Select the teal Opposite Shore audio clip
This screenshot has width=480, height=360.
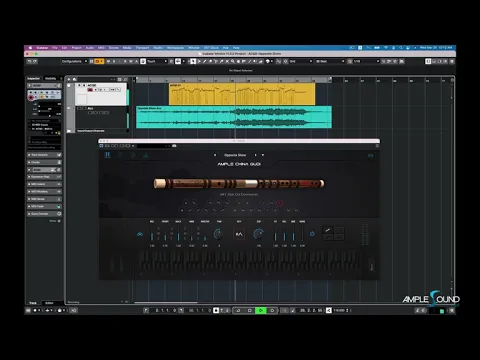pos(234,117)
